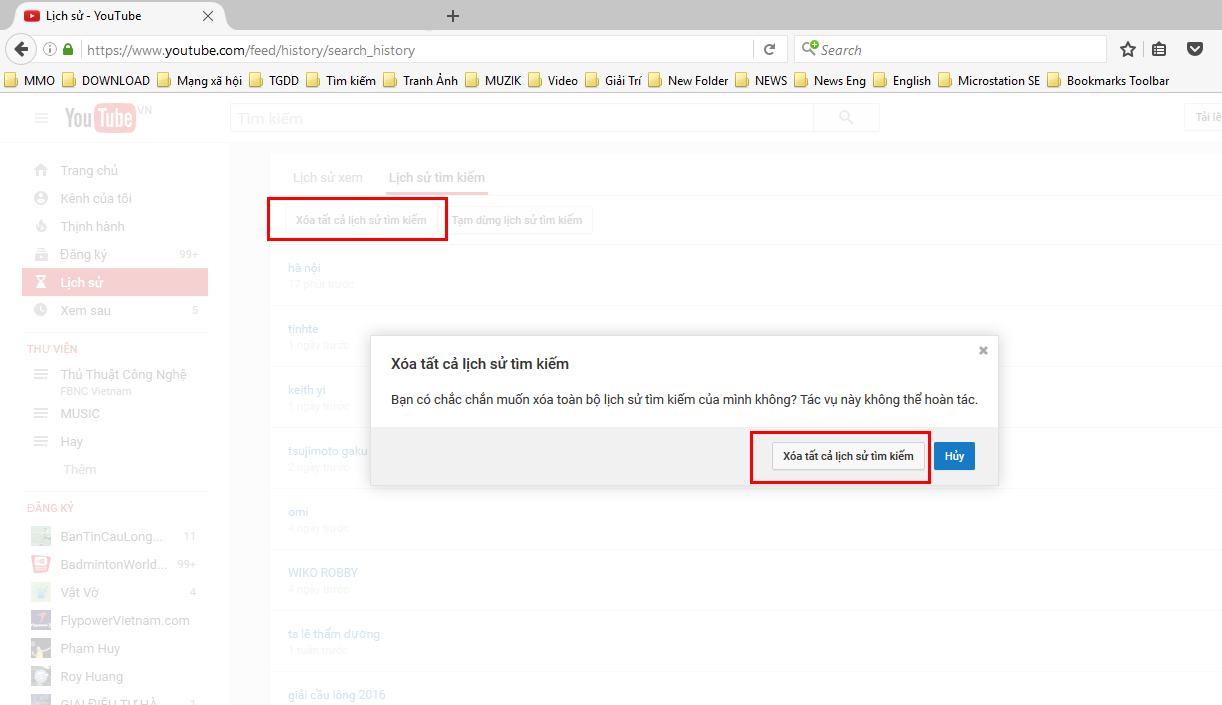Open the English bookmarks folder
This screenshot has width=1222, height=705.
click(902, 80)
